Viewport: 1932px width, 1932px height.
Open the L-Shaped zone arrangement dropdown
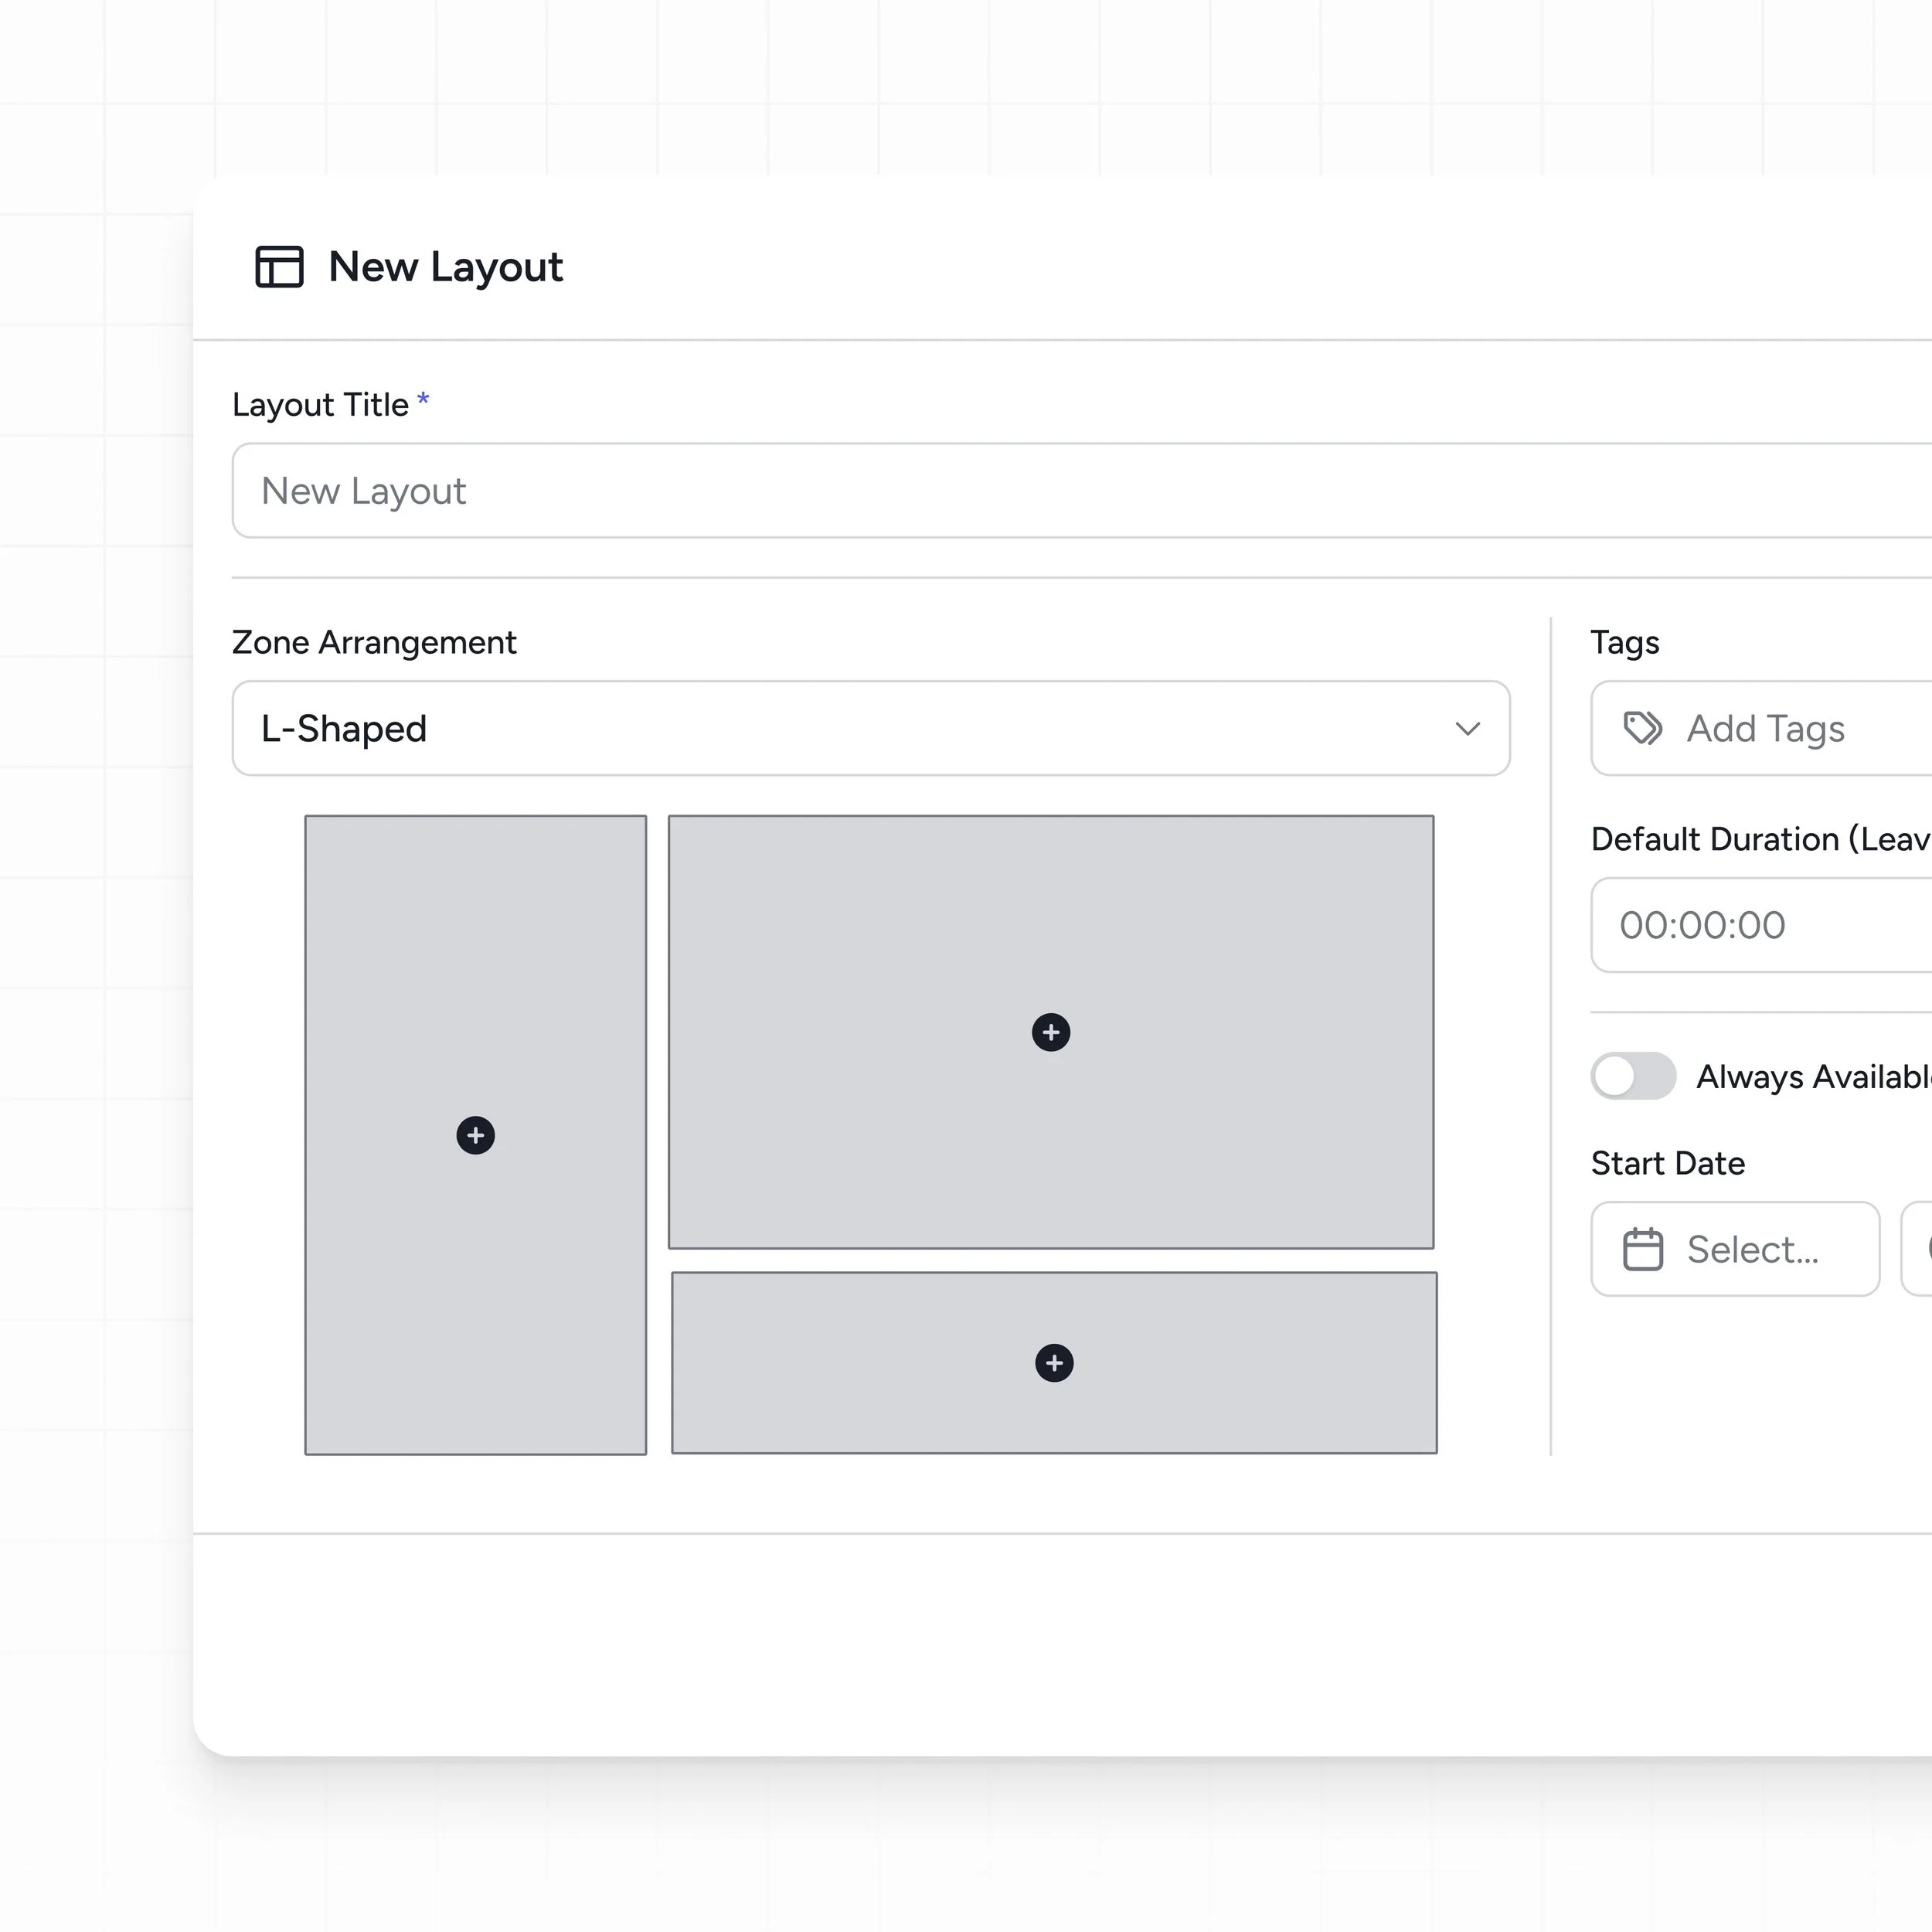[870, 728]
